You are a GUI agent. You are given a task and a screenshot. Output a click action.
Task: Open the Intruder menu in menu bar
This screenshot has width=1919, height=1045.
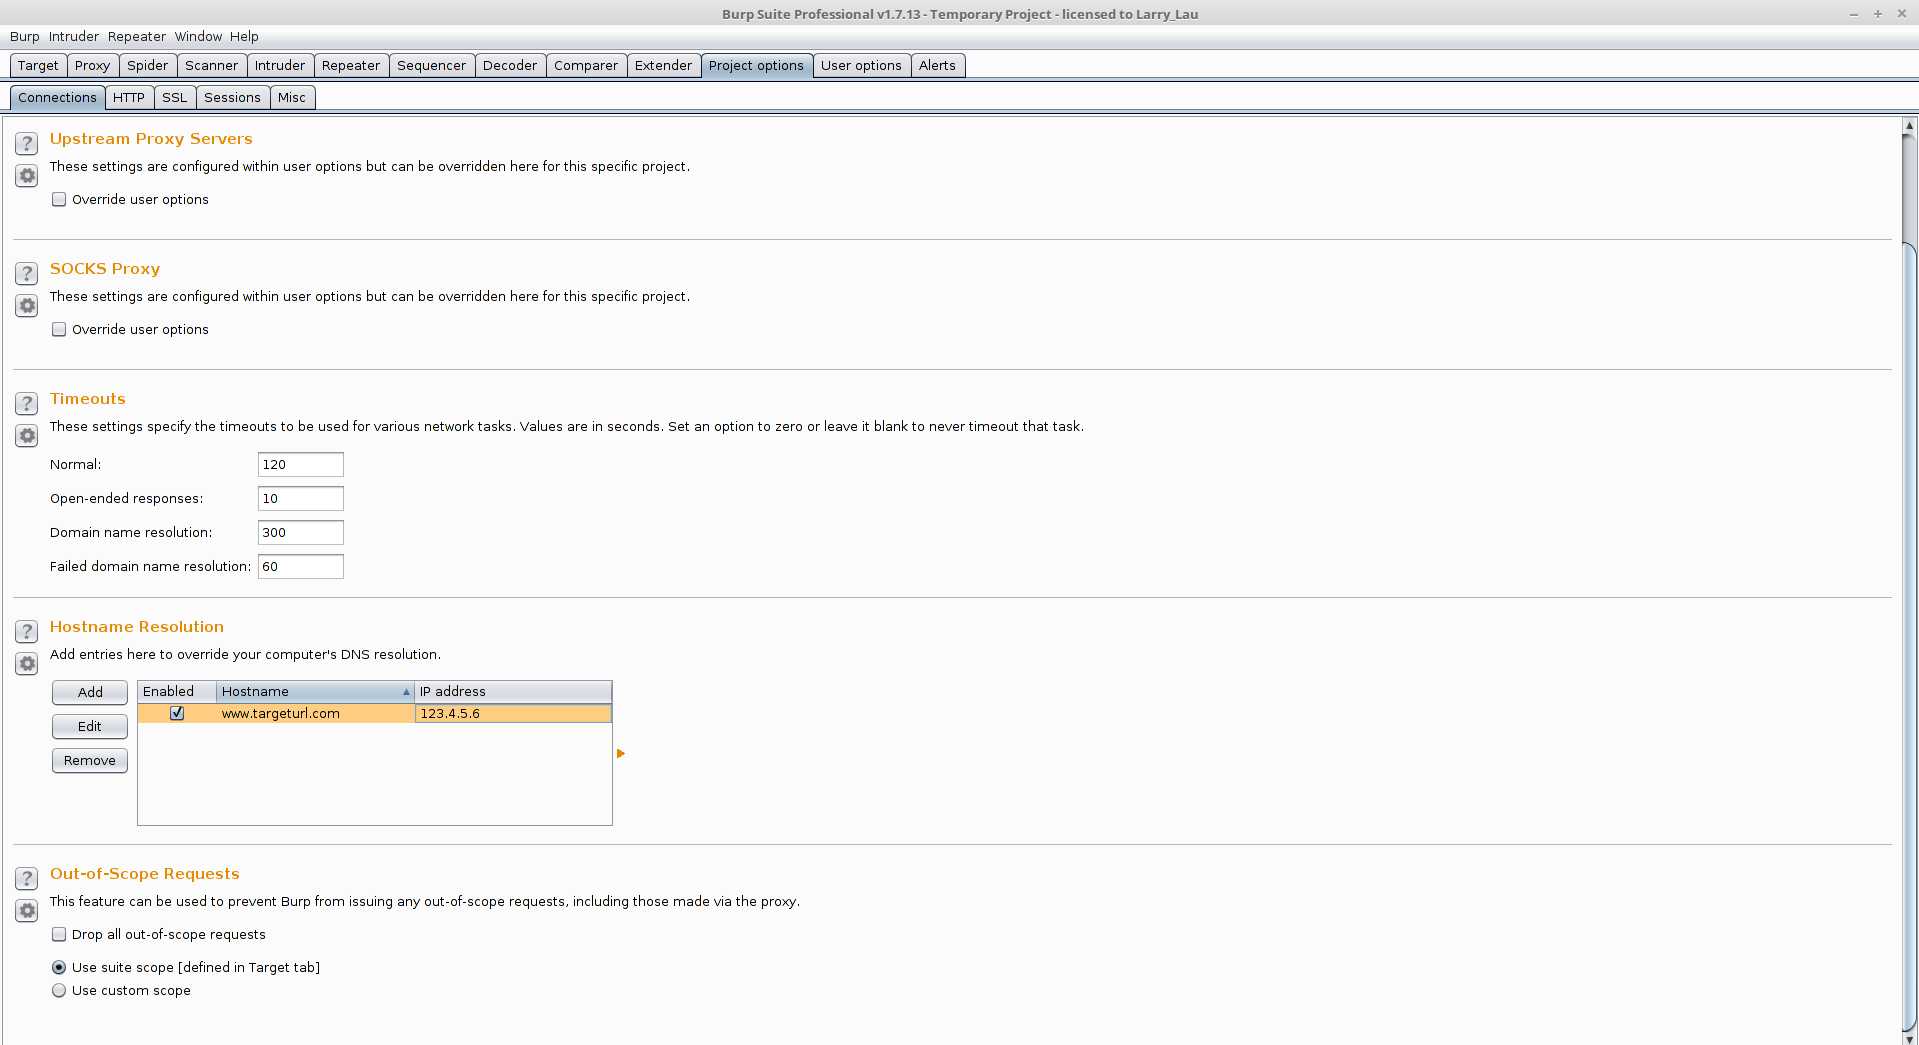(74, 36)
